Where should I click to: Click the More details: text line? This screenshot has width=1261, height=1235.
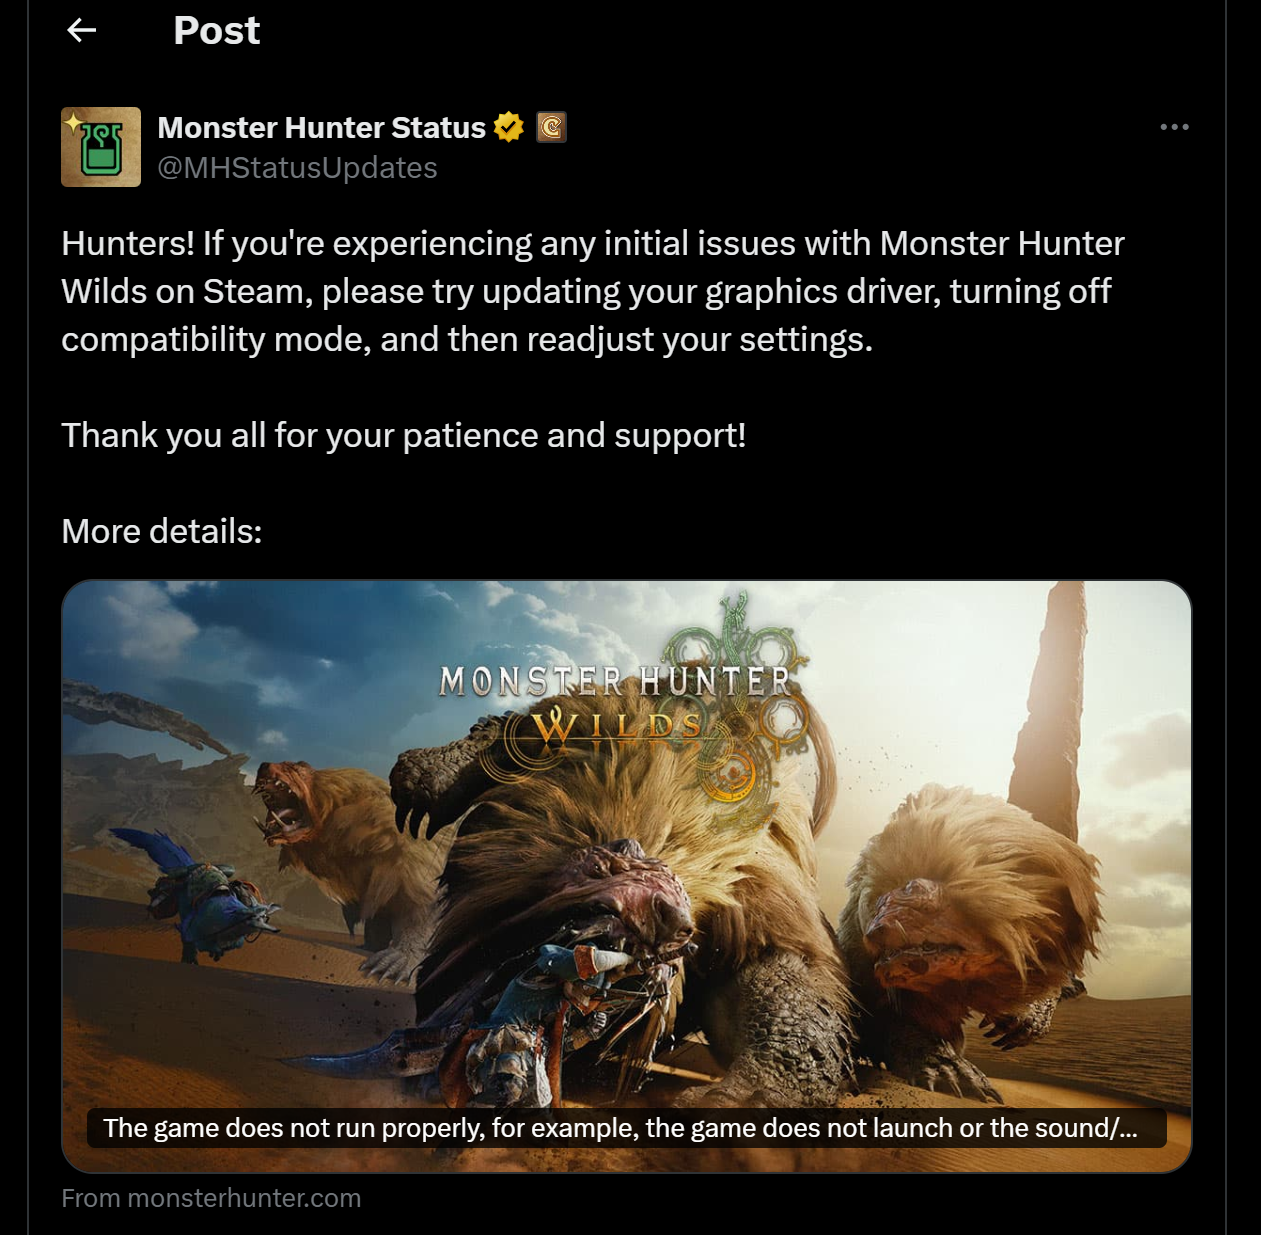pyautogui.click(x=162, y=532)
